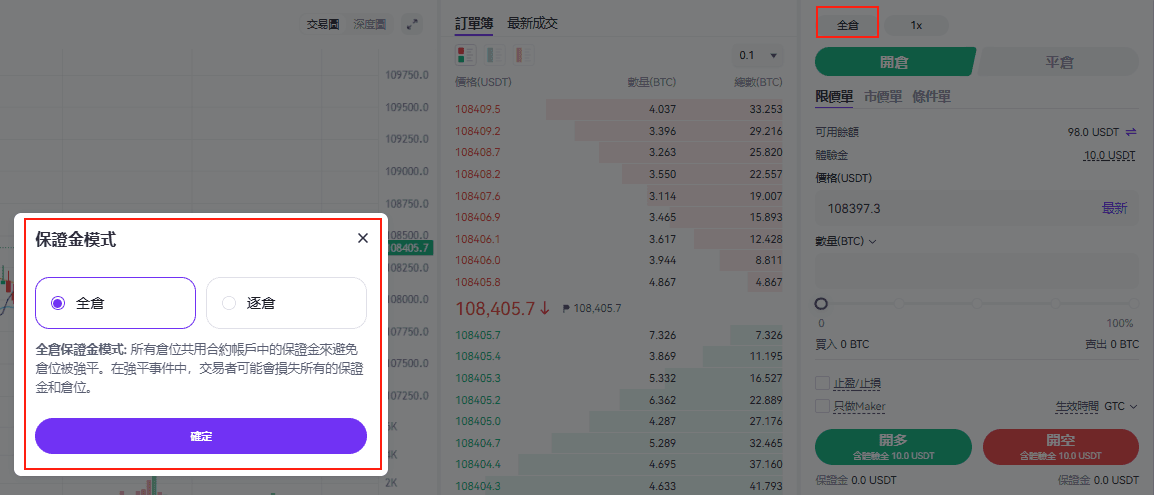
Task: Open the 1x leverage selector
Action: pos(916,25)
